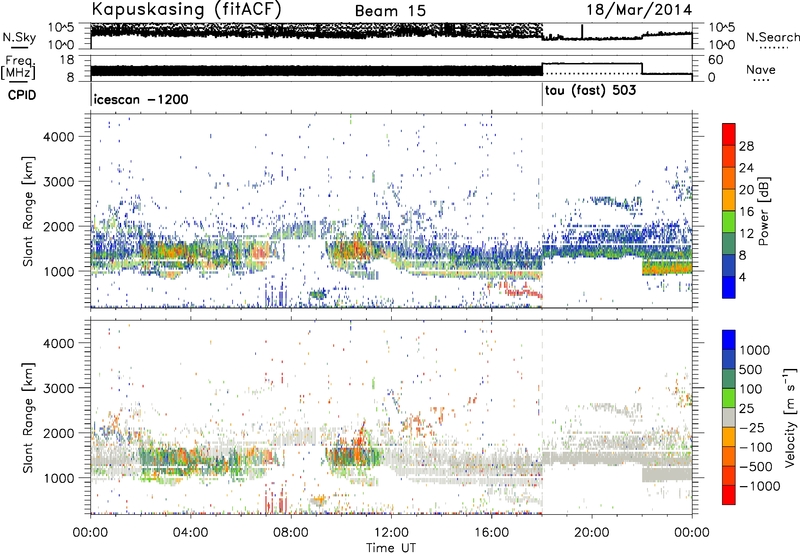Screen dimensions: 800x554
Task: Pick the red top segment of power colorbar
Action: click(729, 134)
